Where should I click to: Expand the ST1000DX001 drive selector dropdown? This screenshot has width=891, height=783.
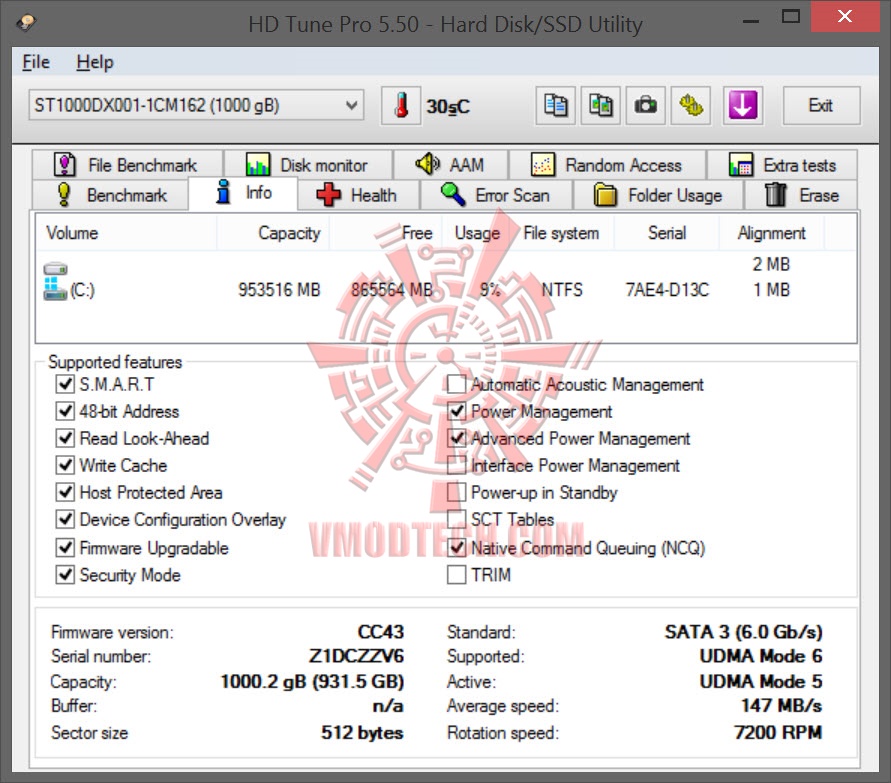coord(196,105)
